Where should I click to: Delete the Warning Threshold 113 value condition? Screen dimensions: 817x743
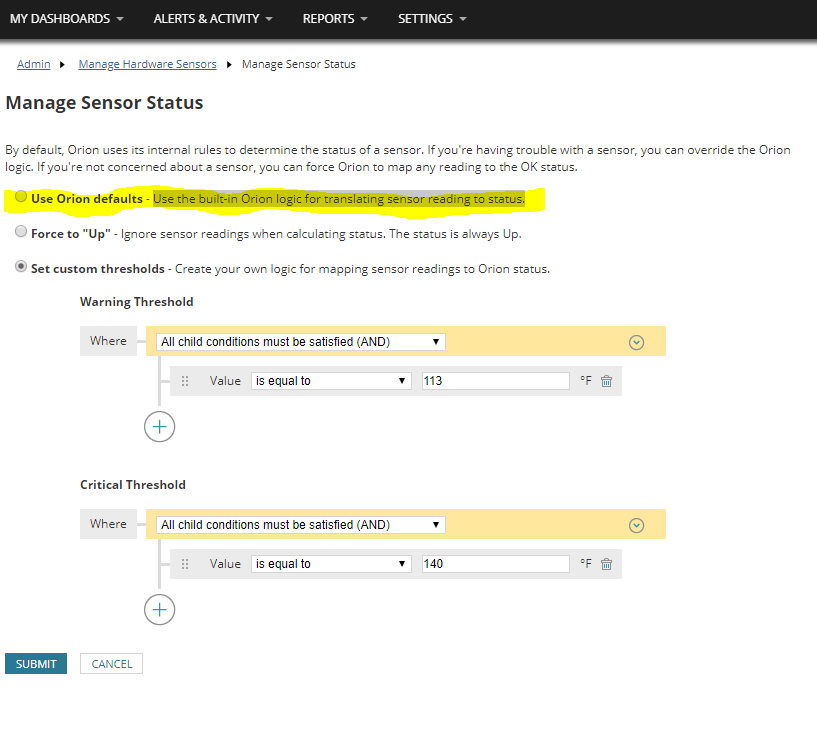[606, 381]
